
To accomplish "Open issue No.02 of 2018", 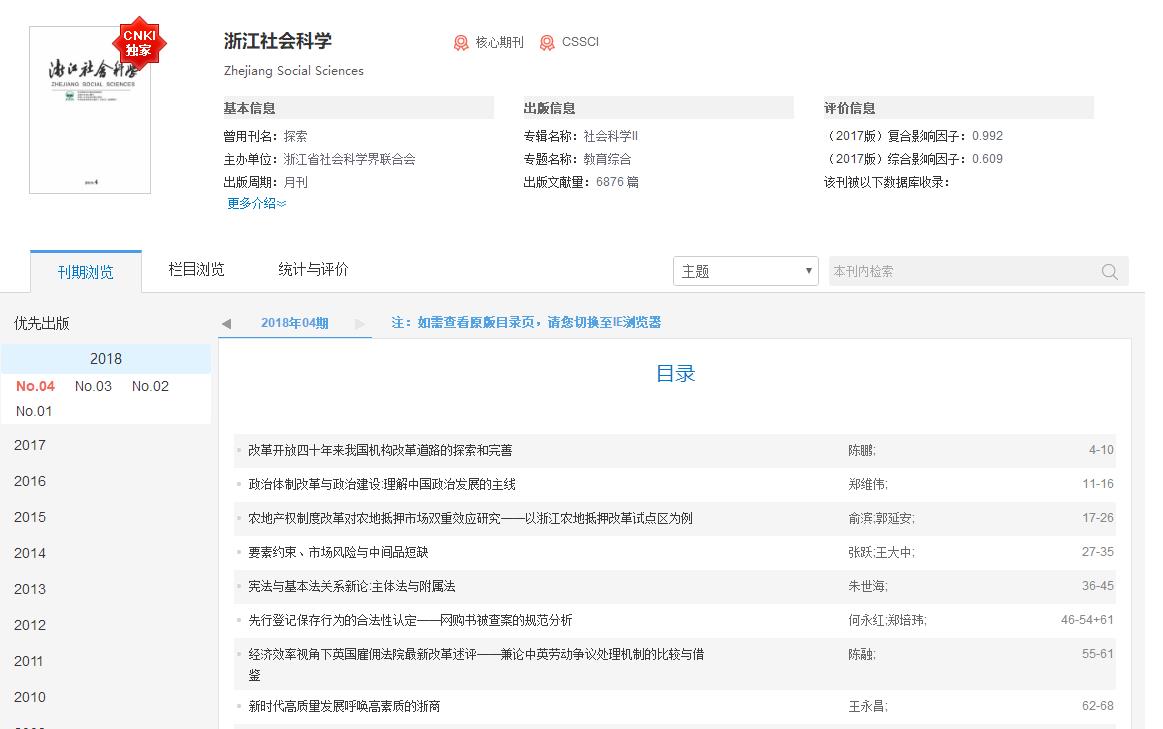I will click(150, 386).
